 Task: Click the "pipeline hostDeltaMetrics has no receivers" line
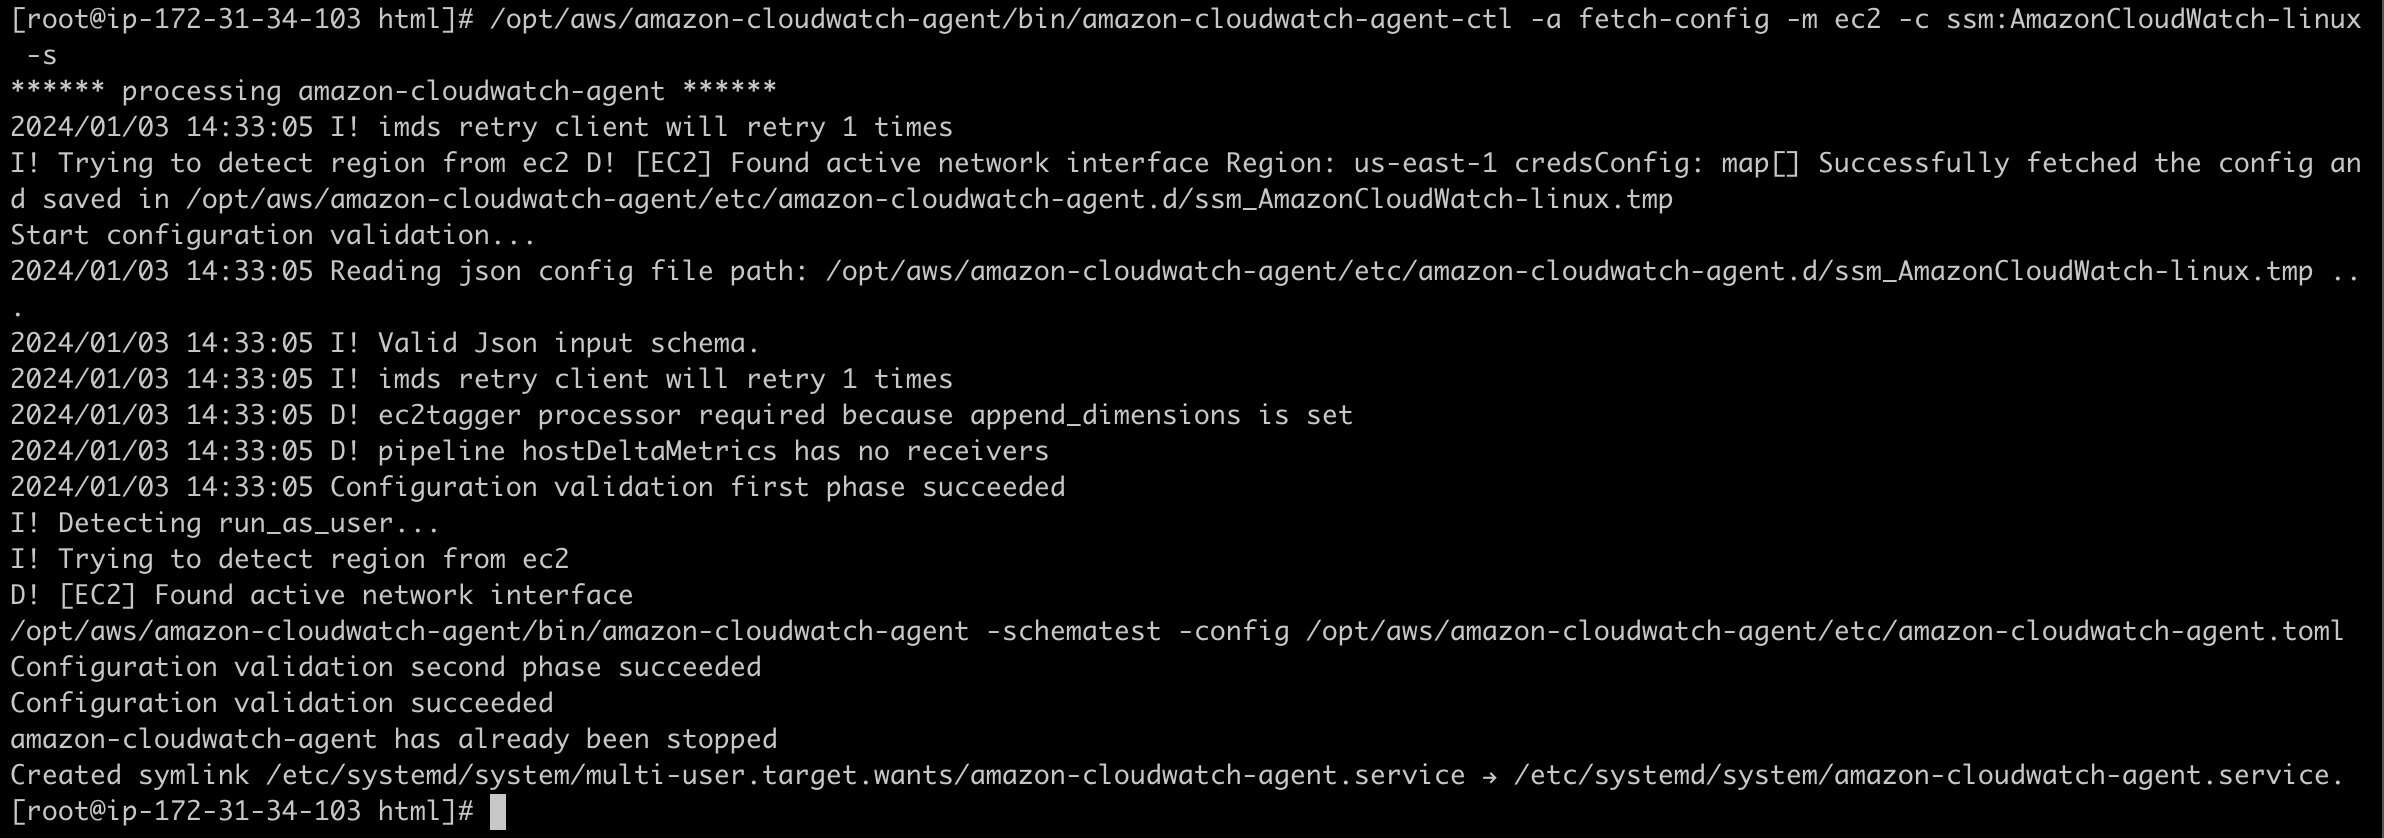click(712, 451)
